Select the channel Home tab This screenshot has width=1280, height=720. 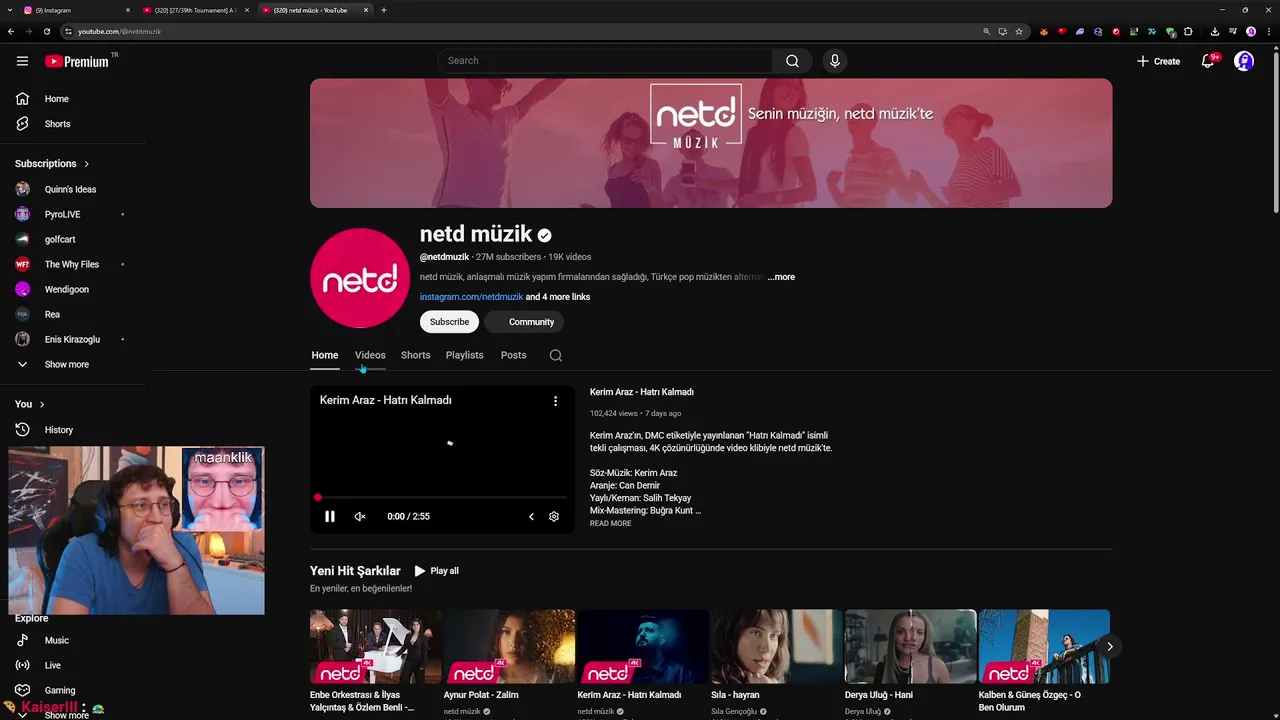(x=325, y=355)
